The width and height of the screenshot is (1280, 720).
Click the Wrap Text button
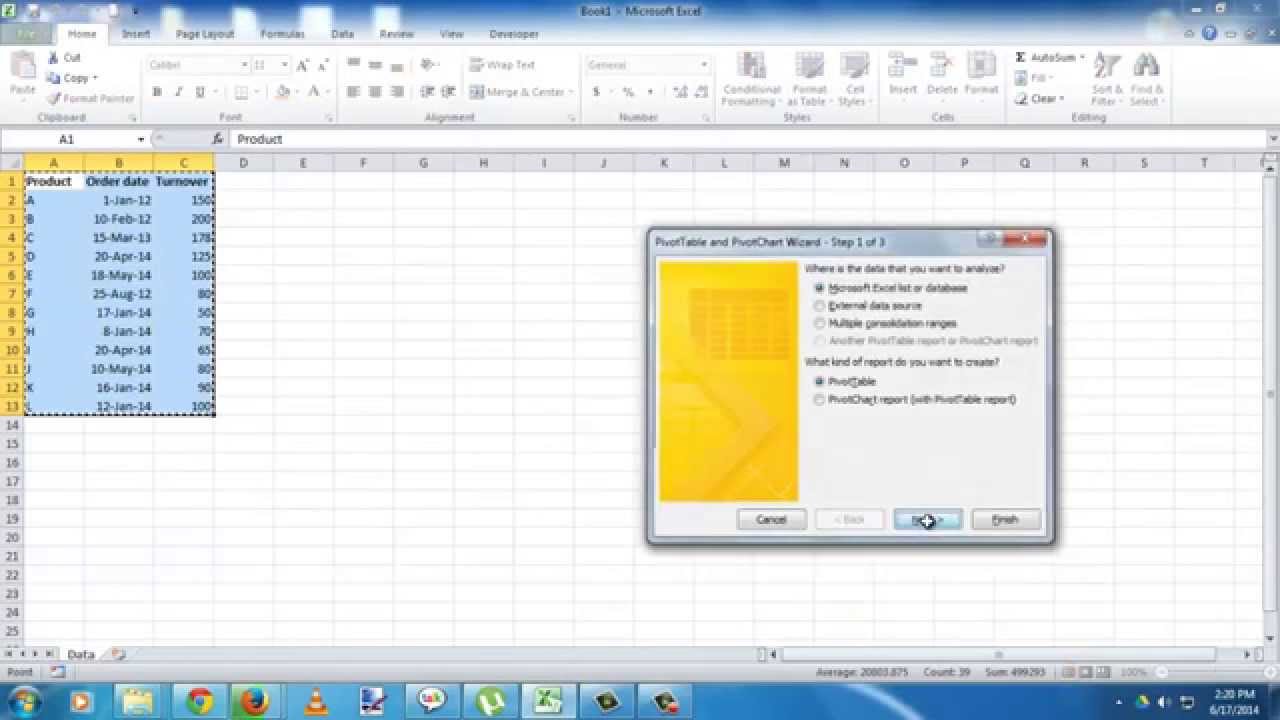503,65
